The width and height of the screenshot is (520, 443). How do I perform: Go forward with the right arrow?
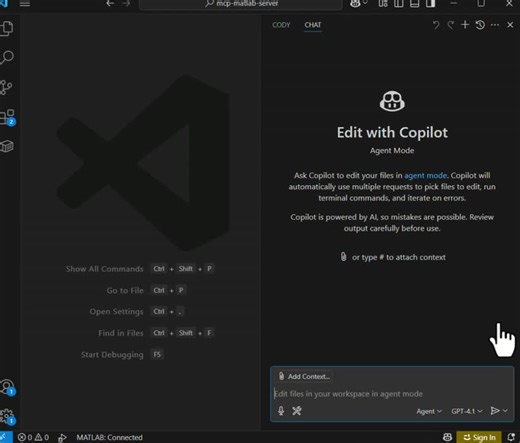[126, 3]
